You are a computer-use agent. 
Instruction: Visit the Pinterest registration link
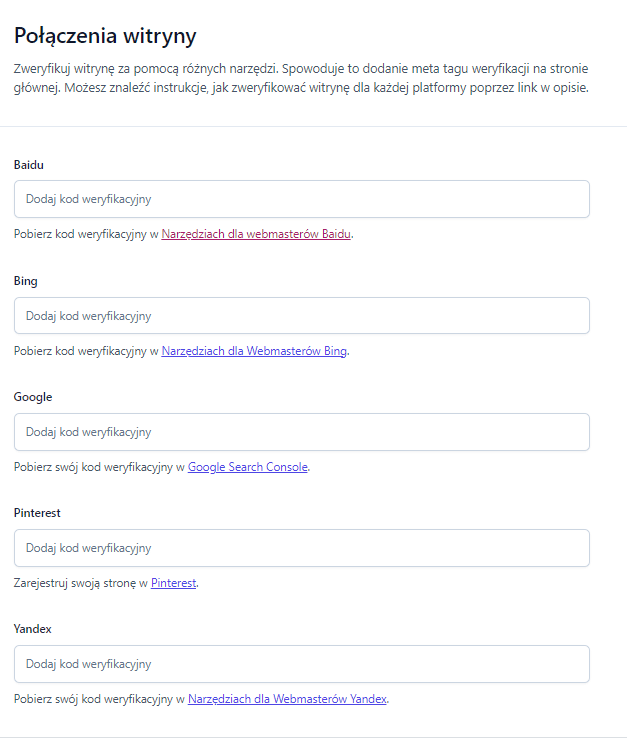tap(173, 583)
